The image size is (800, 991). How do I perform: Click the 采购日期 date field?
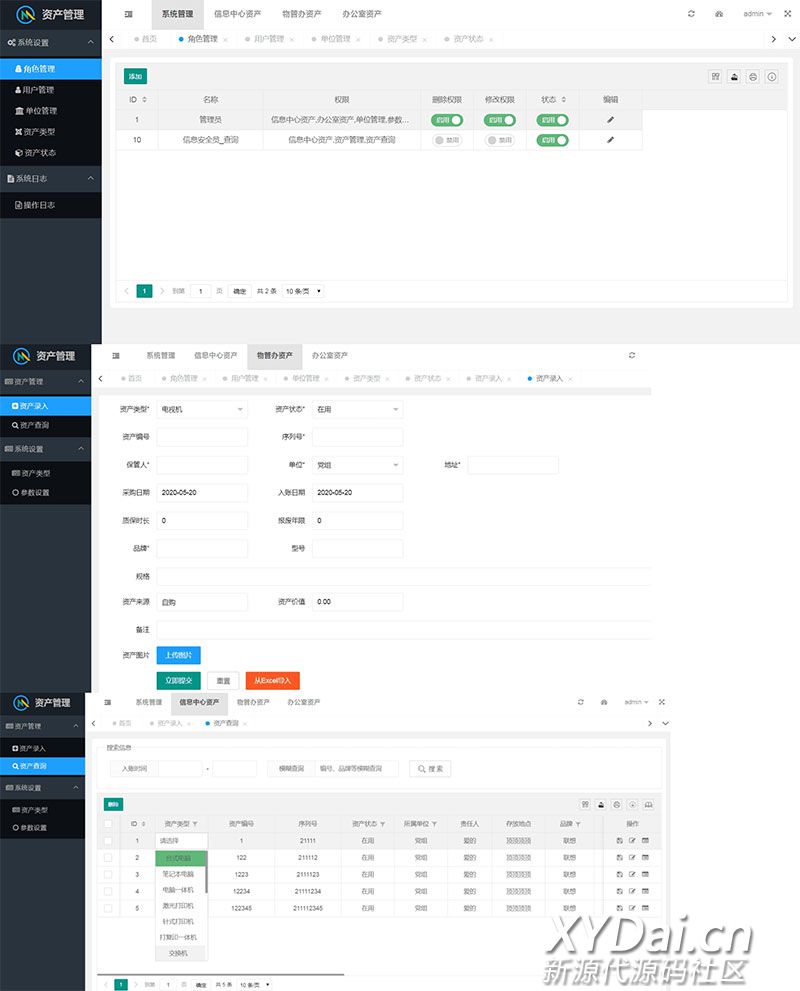pyautogui.click(x=202, y=492)
